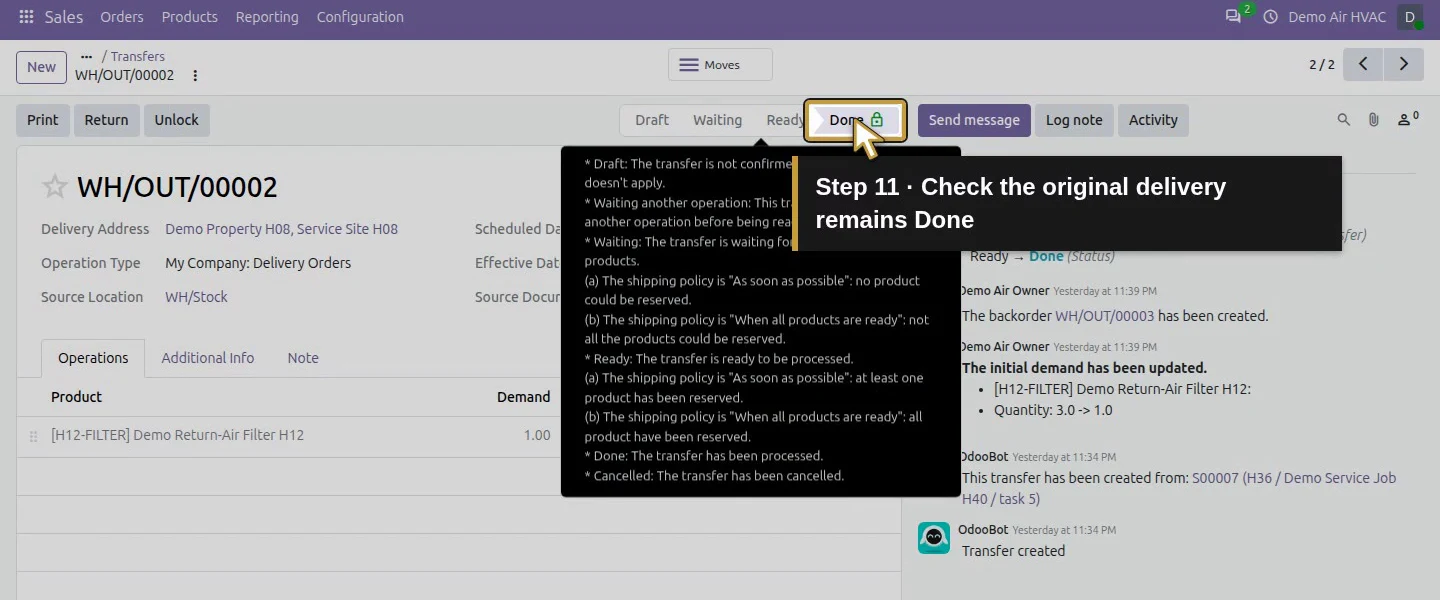Open the attachments paperclip
Viewport: 1440px width, 600px height.
1374,120
